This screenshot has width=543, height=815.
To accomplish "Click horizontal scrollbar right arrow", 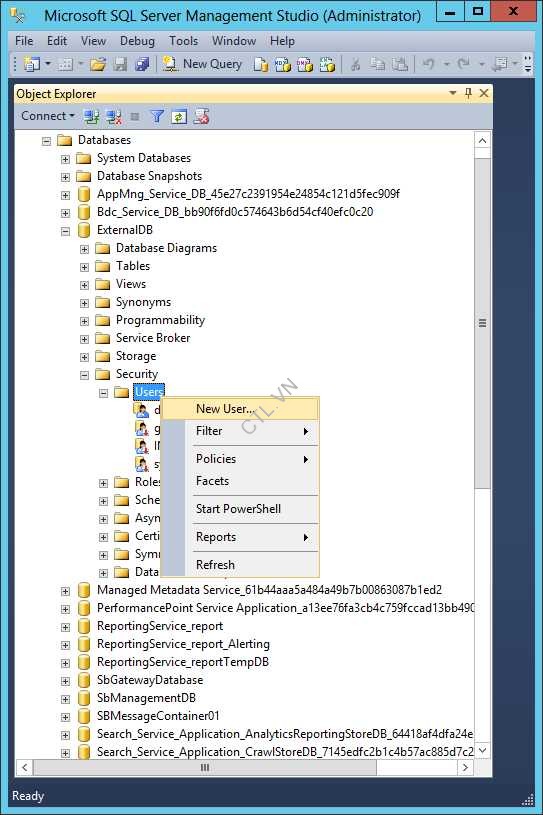I will coord(465,768).
